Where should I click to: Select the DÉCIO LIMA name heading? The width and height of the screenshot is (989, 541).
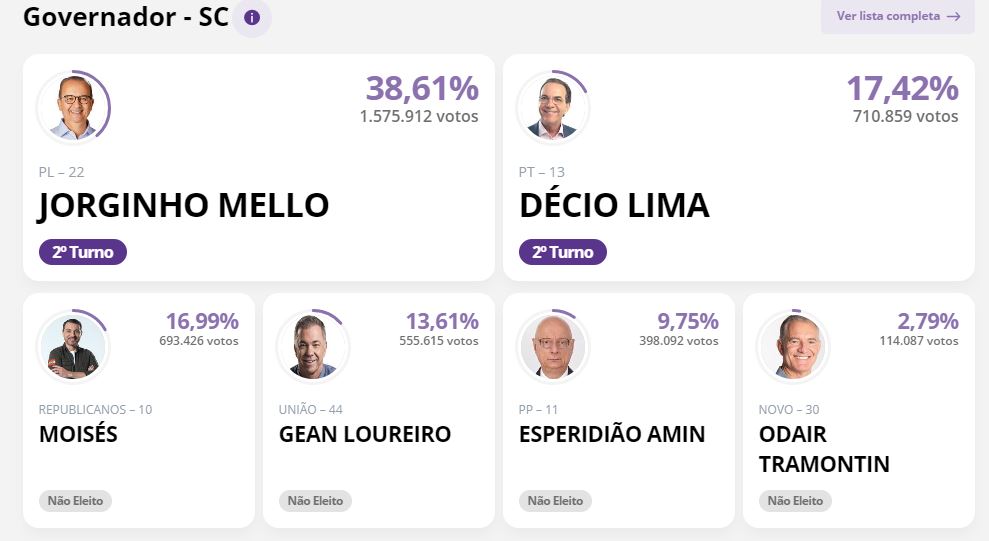(614, 205)
